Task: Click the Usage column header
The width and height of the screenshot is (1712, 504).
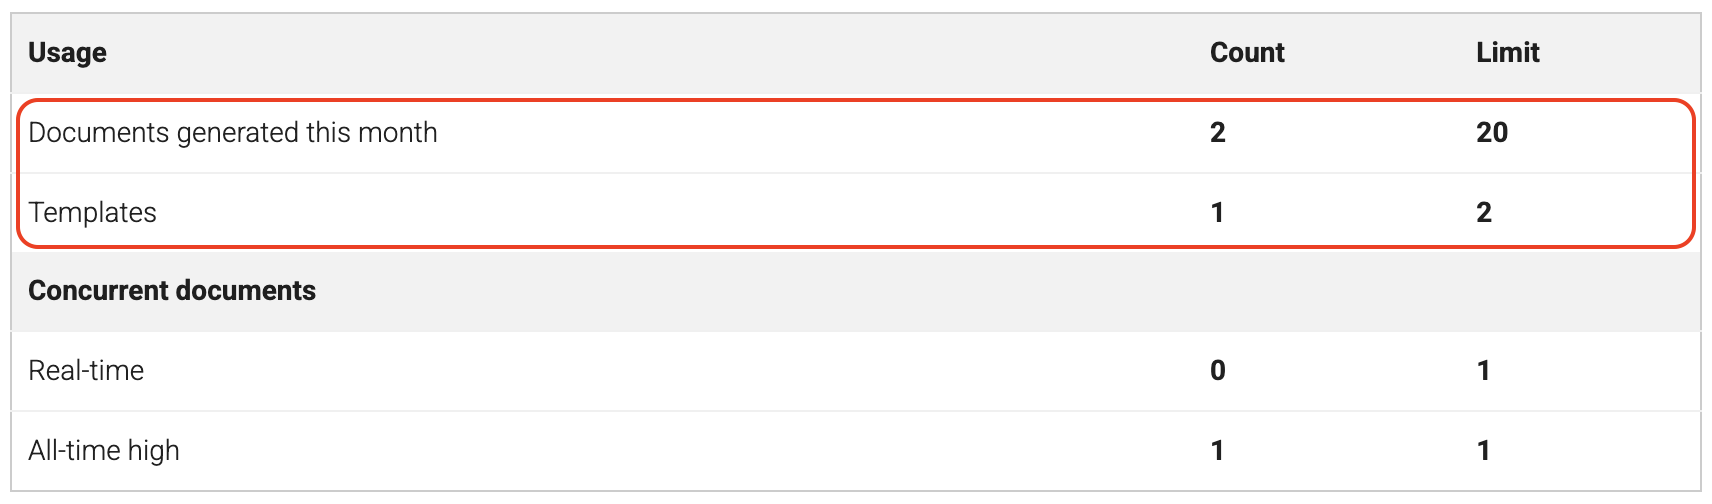Action: tap(67, 53)
